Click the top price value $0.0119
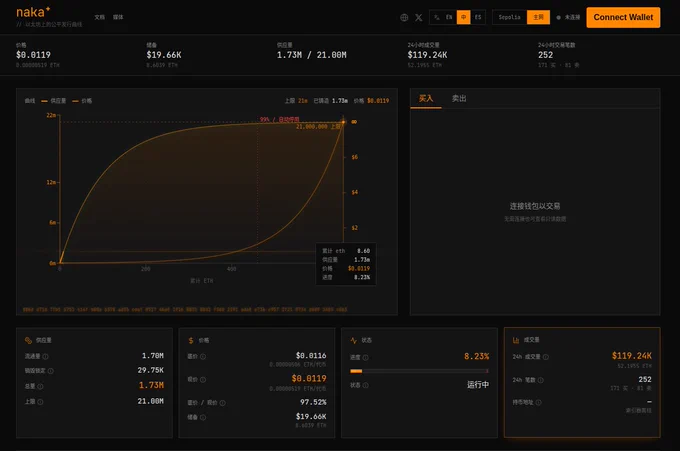Viewport: 680px width, 451px height. coord(33,55)
